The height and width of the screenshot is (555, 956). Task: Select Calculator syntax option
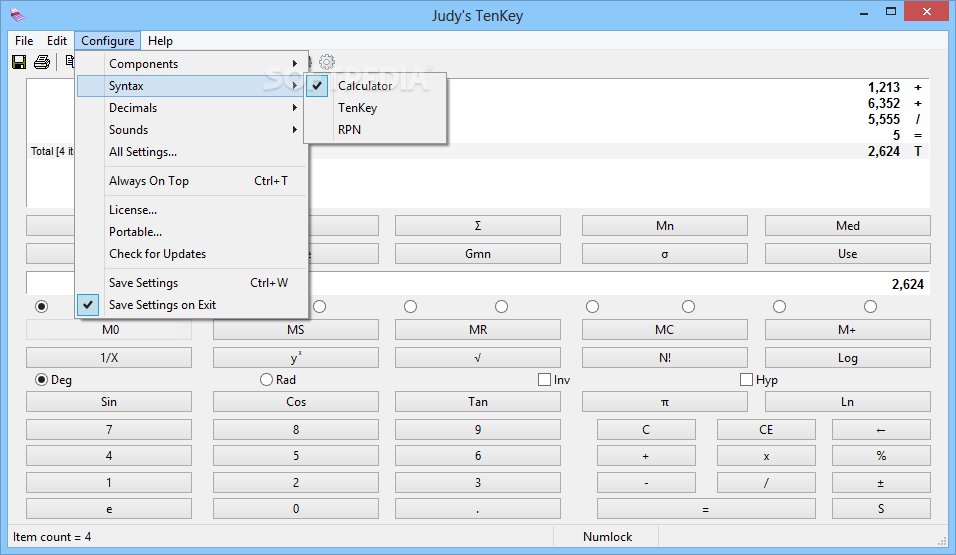[x=376, y=86]
